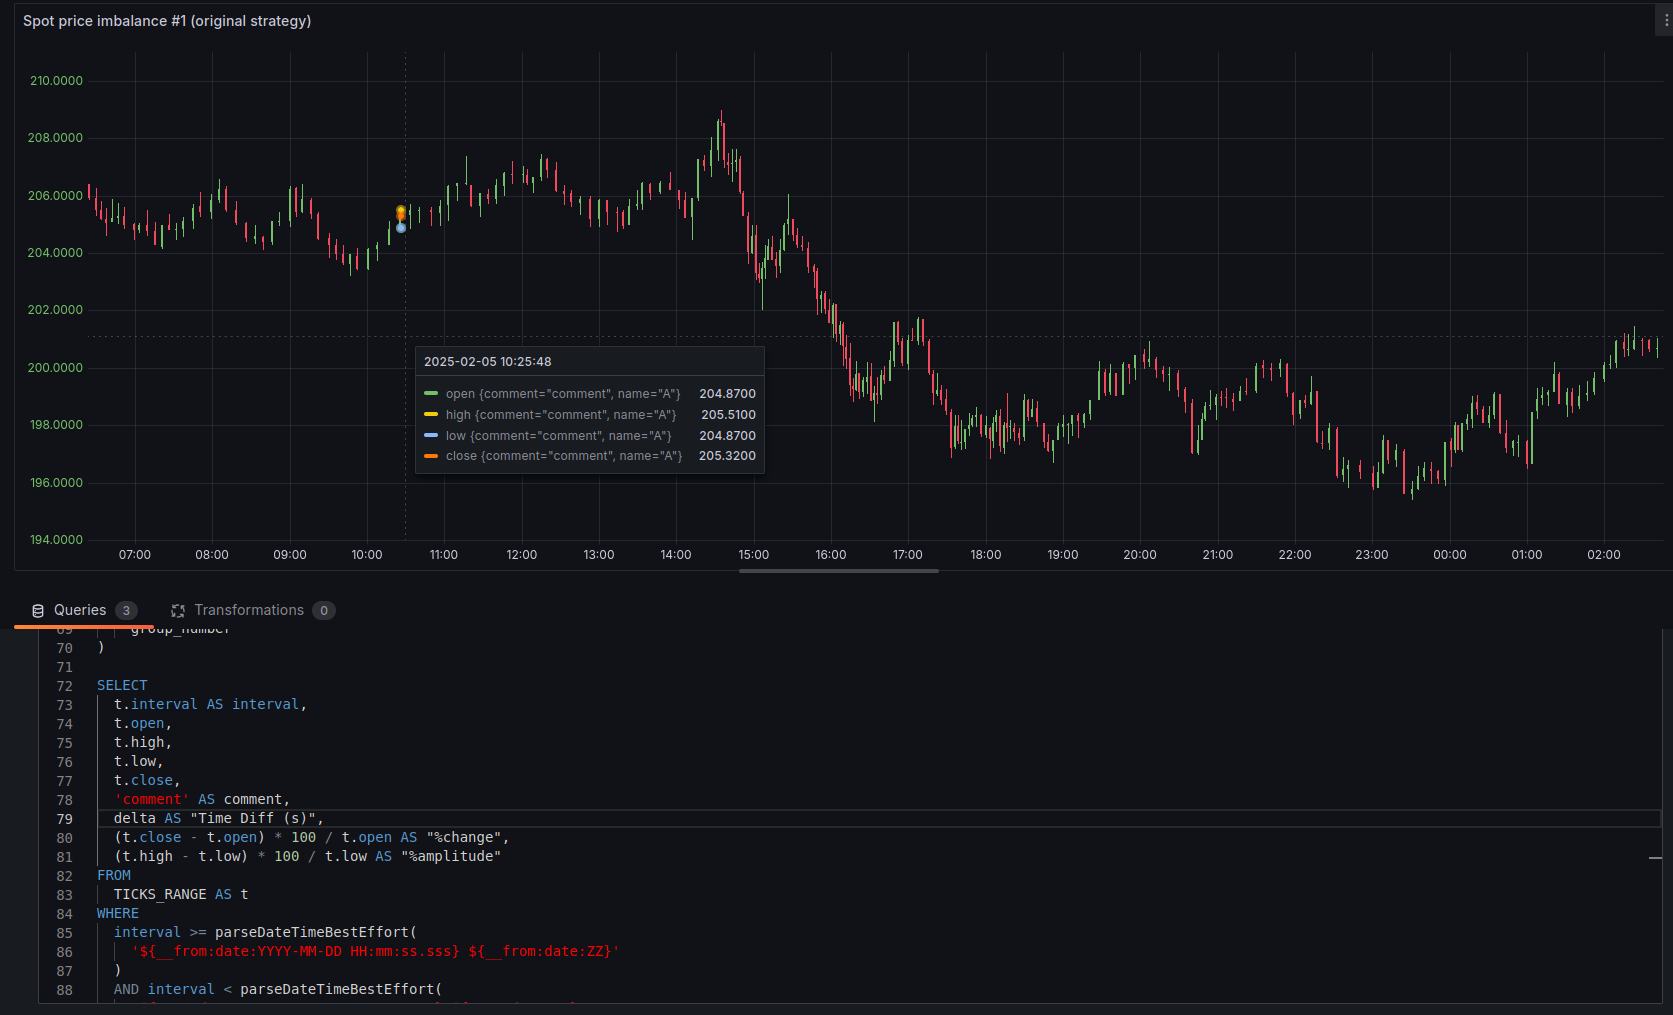
Task: Click the 't.open,' code line
Action: point(143,723)
